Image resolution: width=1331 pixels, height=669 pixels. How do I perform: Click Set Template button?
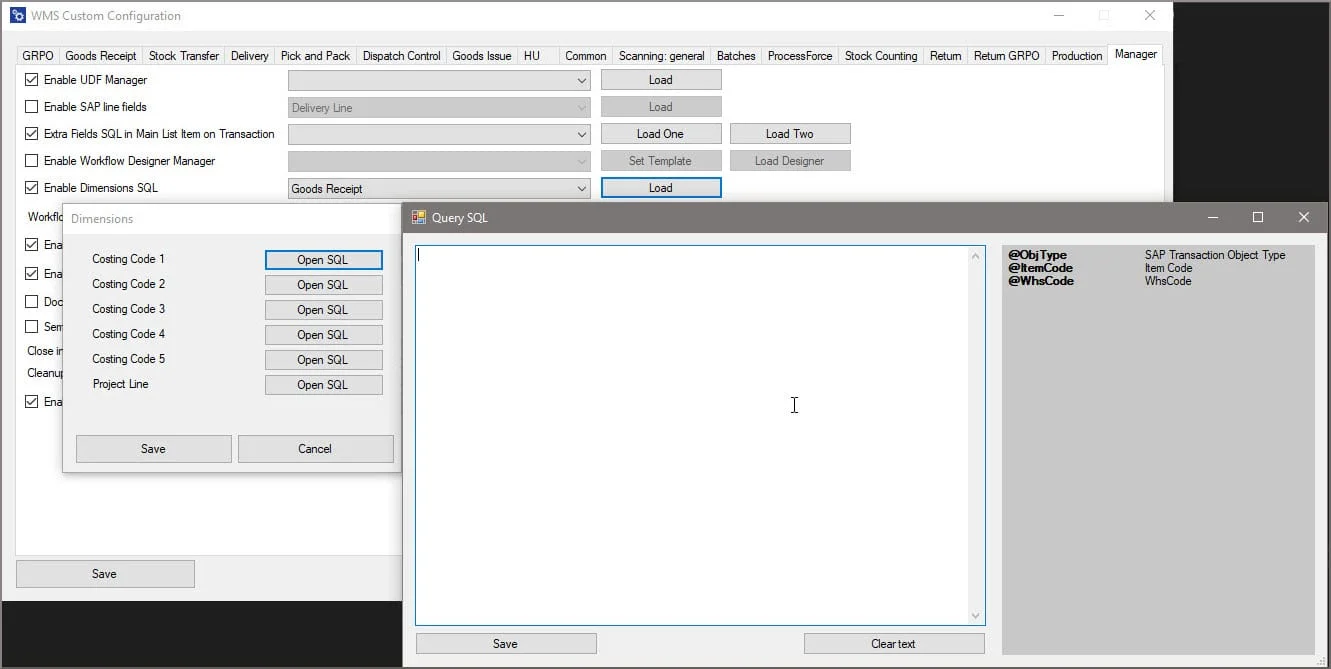click(x=661, y=161)
